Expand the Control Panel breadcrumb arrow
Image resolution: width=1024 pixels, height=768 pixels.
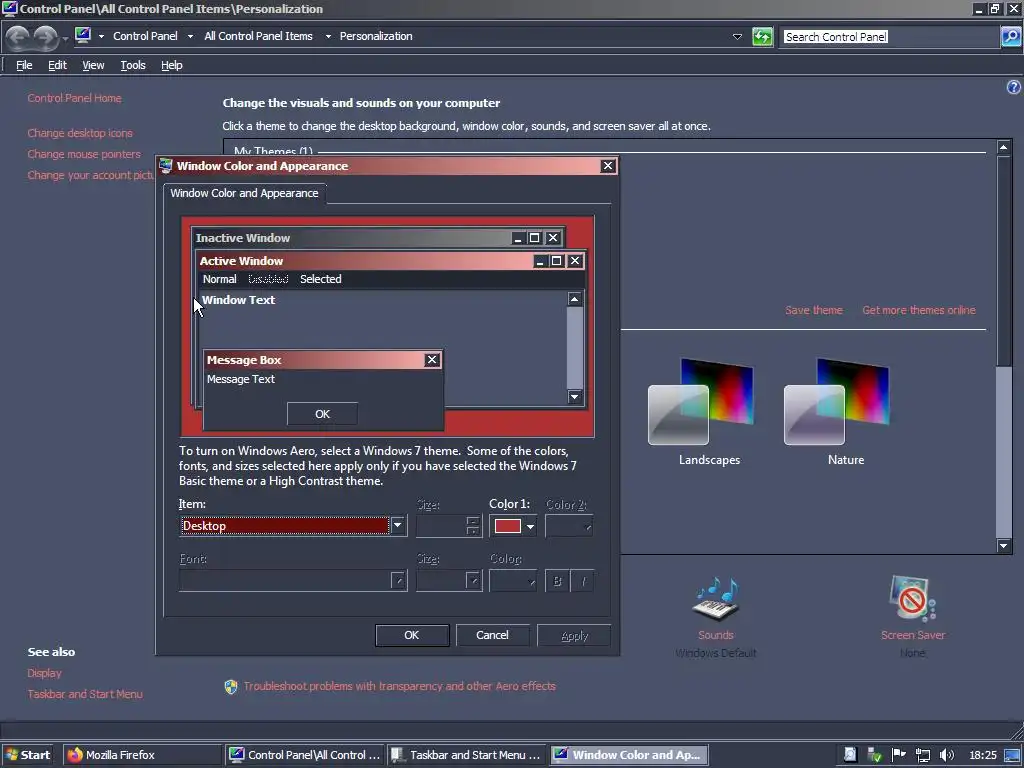point(190,37)
